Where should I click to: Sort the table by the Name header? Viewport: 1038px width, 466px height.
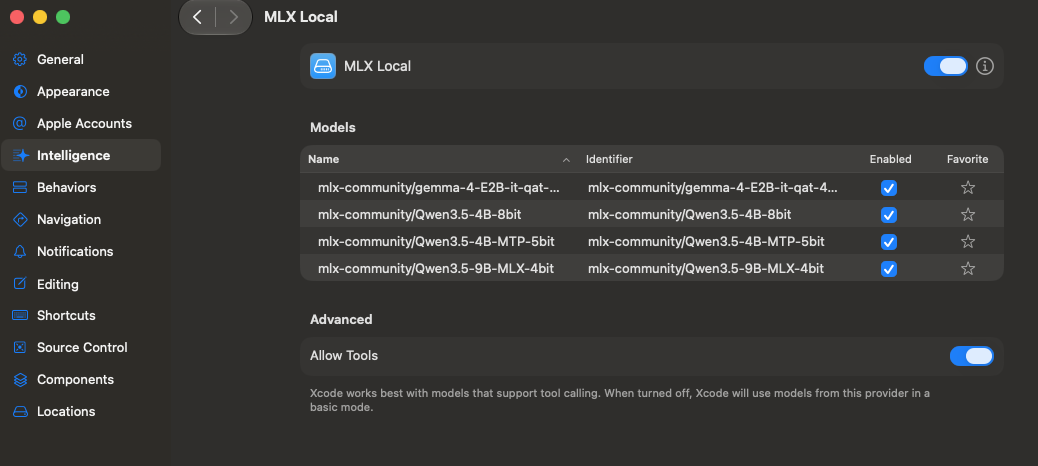[323, 160]
